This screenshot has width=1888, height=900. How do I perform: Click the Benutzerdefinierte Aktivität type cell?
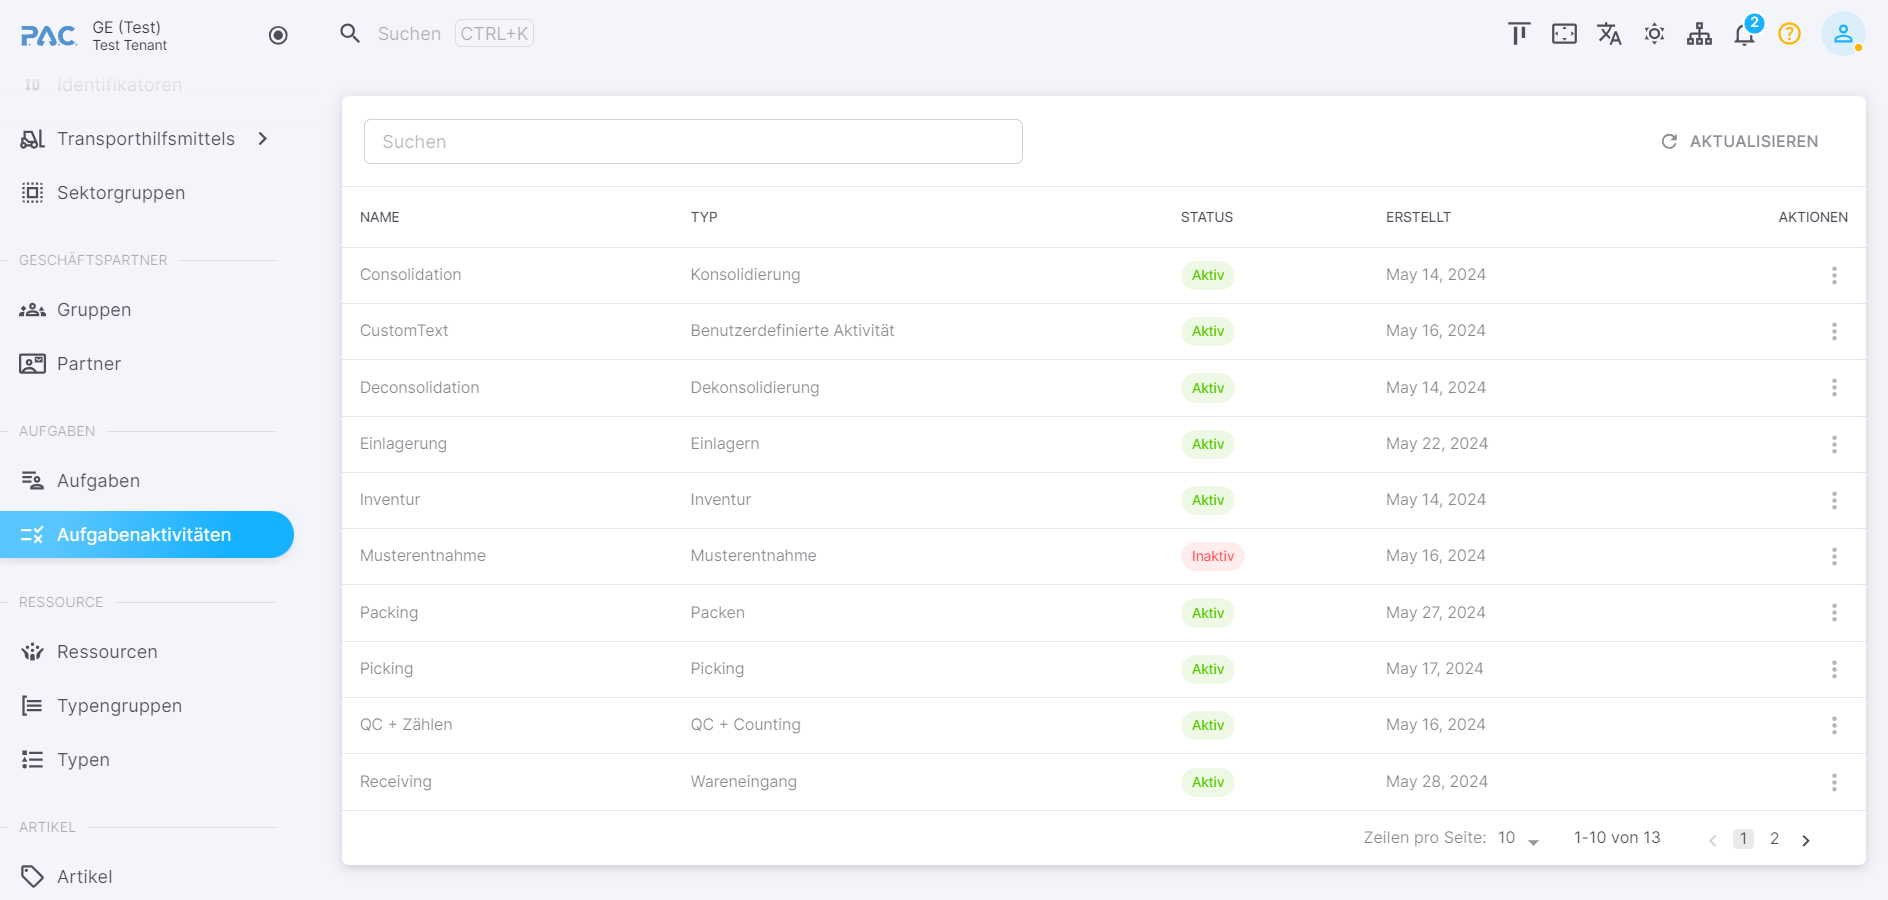(x=792, y=331)
